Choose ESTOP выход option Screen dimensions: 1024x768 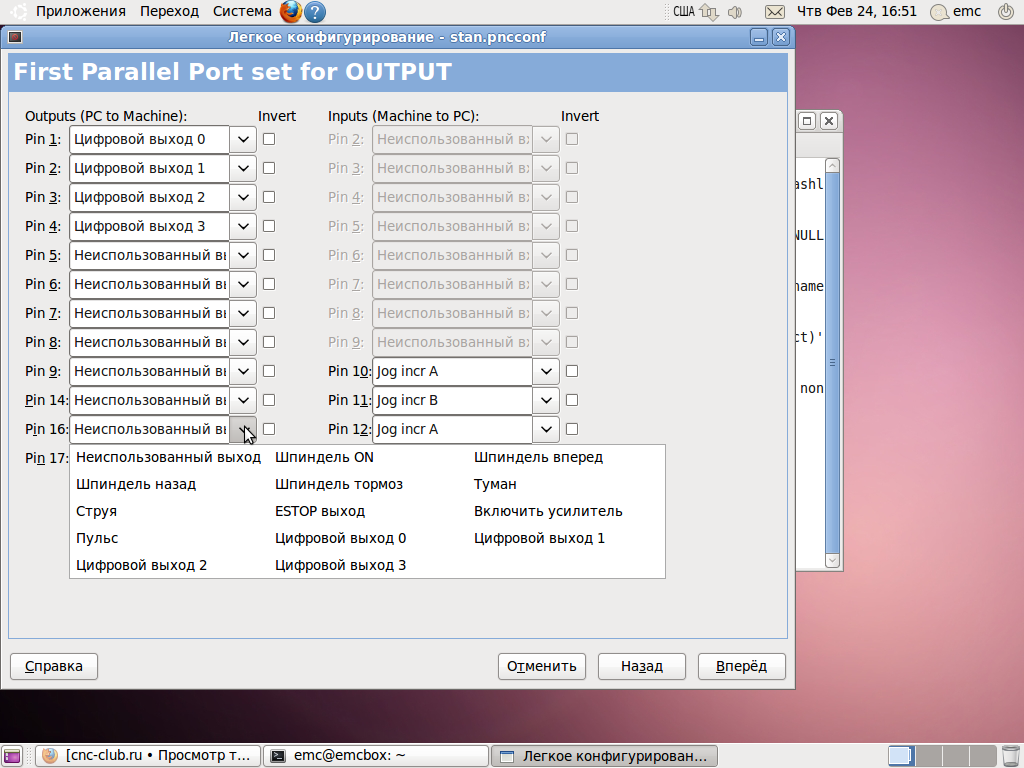click(x=320, y=511)
